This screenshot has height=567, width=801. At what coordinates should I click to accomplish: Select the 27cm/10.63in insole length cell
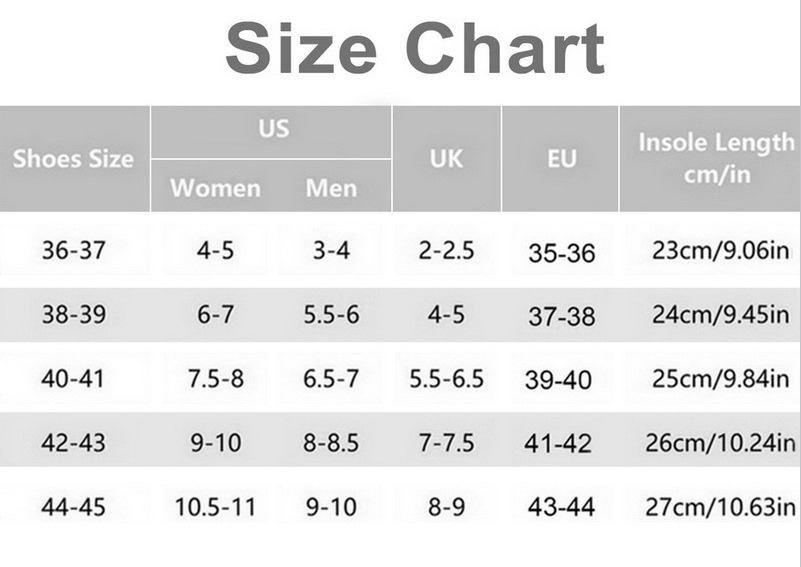tap(720, 506)
